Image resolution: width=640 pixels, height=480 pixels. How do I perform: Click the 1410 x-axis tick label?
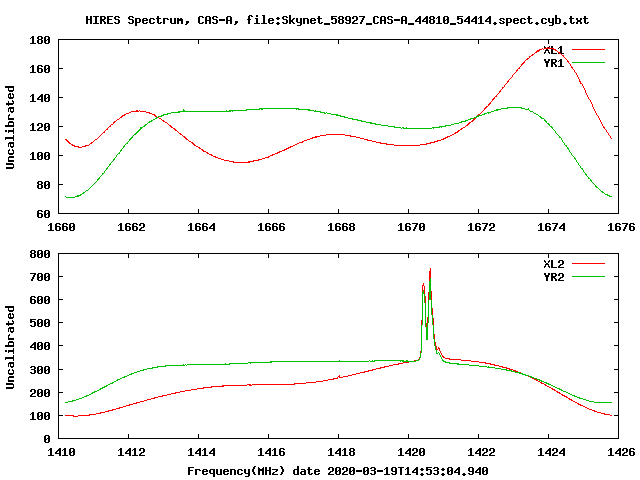coord(61,452)
